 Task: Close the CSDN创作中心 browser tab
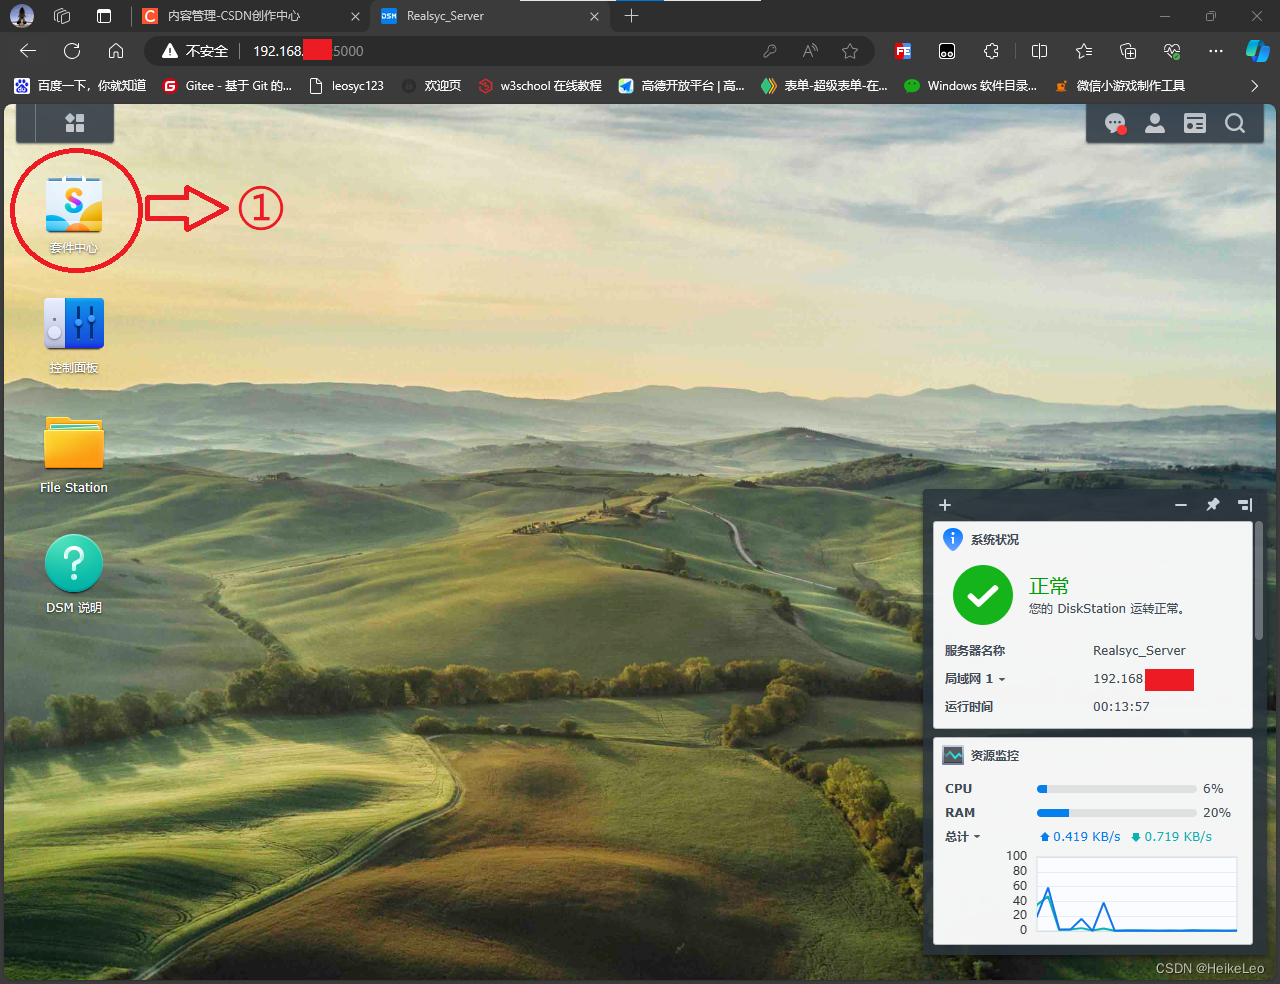coord(355,16)
